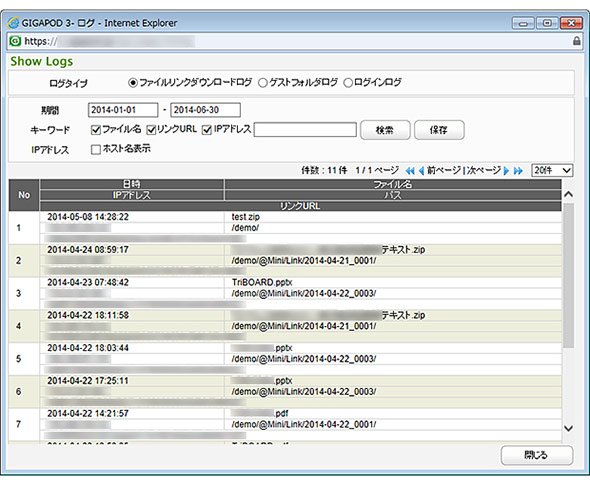
Task: Open the 20件 results-per-page dropdown
Action: click(552, 170)
